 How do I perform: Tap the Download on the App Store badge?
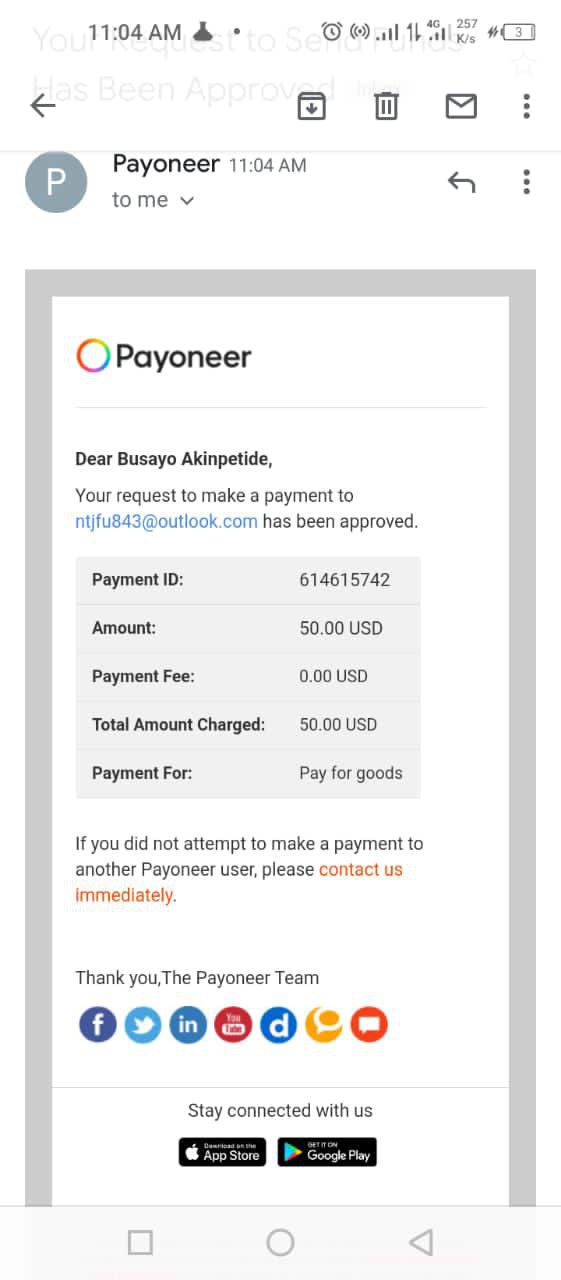pos(222,1152)
